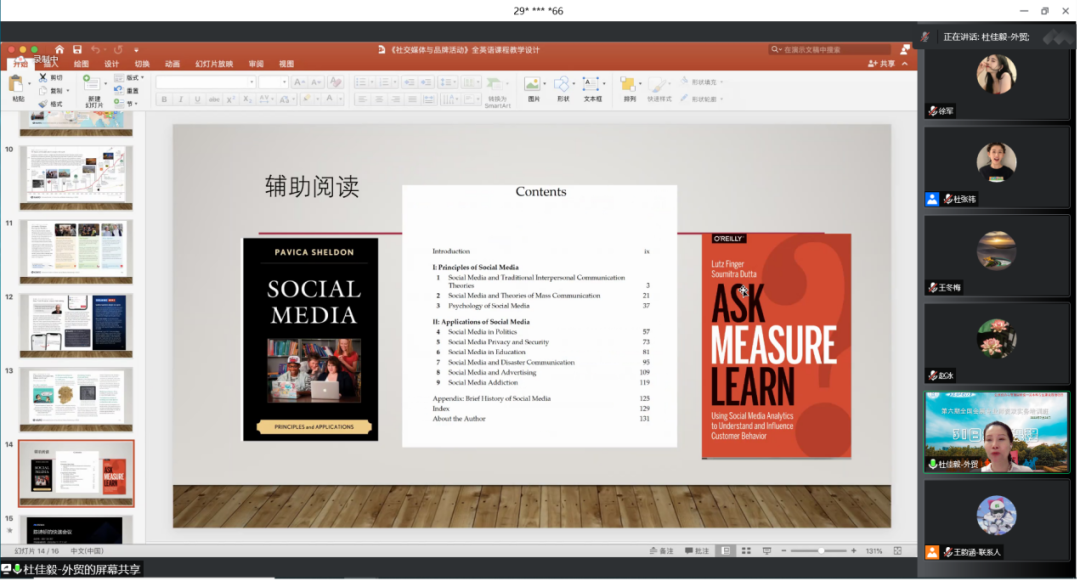Image resolution: width=1080 pixels, height=581 pixels.
Task: Click the Redo/repeat icon
Action: point(118,50)
